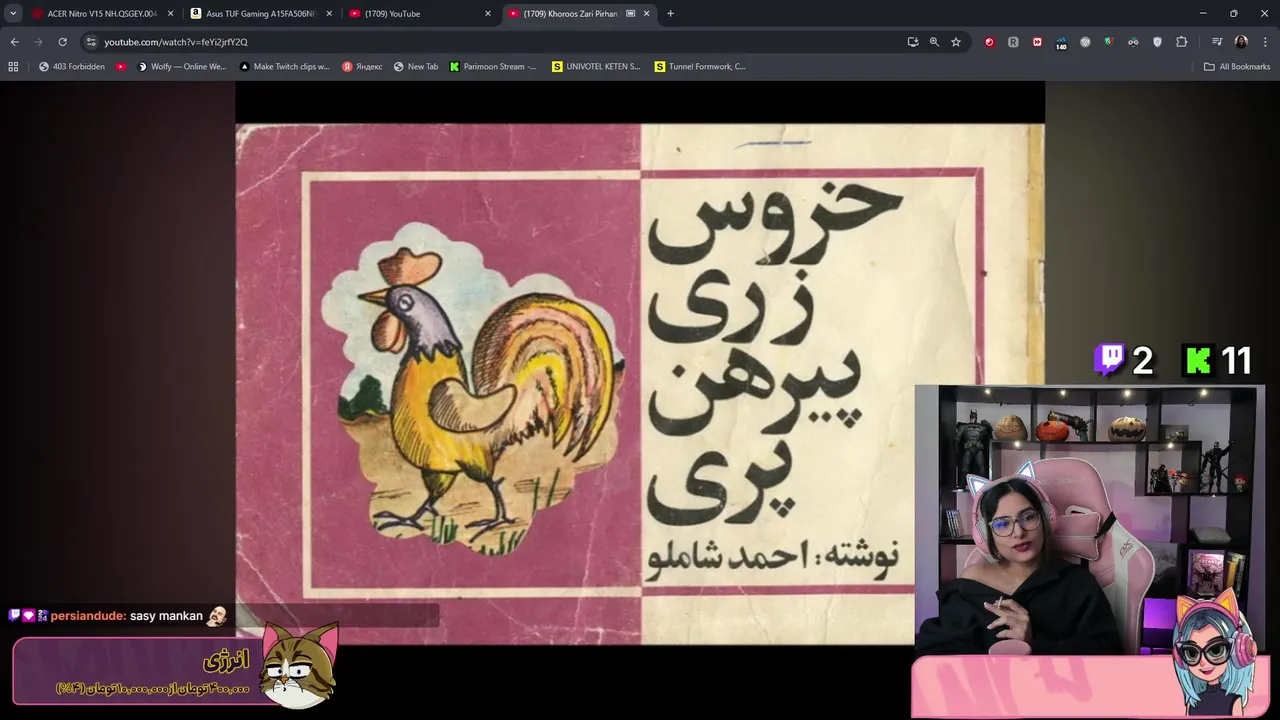Screen dimensions: 1280x720
Task: Switch to the Asus TUF Gaming tab
Action: point(260,13)
